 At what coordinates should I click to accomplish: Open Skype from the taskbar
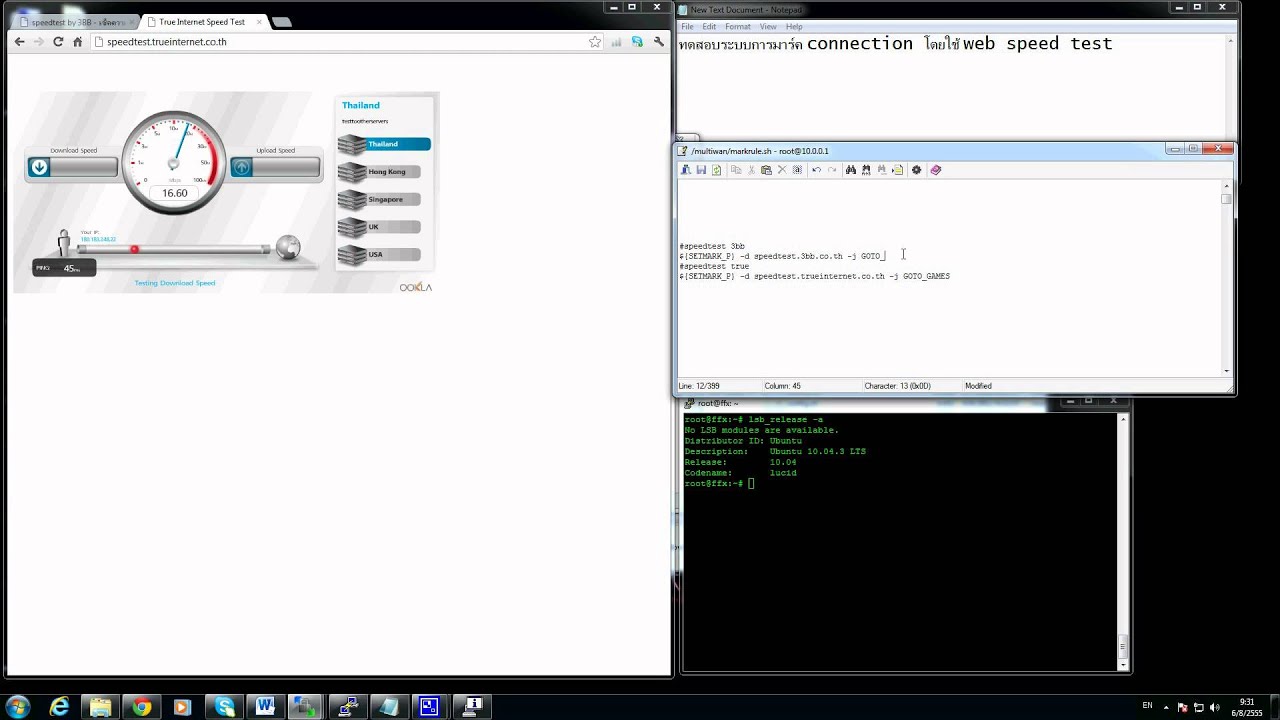coord(224,707)
